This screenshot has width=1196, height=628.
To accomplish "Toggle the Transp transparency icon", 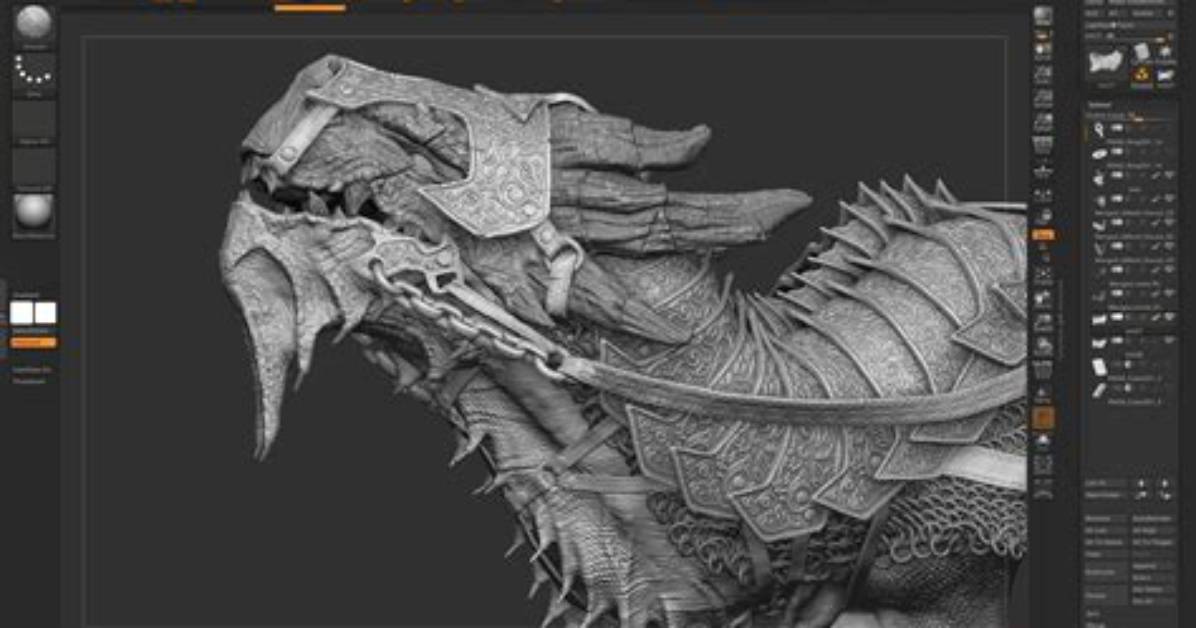I will pos(1043,397).
